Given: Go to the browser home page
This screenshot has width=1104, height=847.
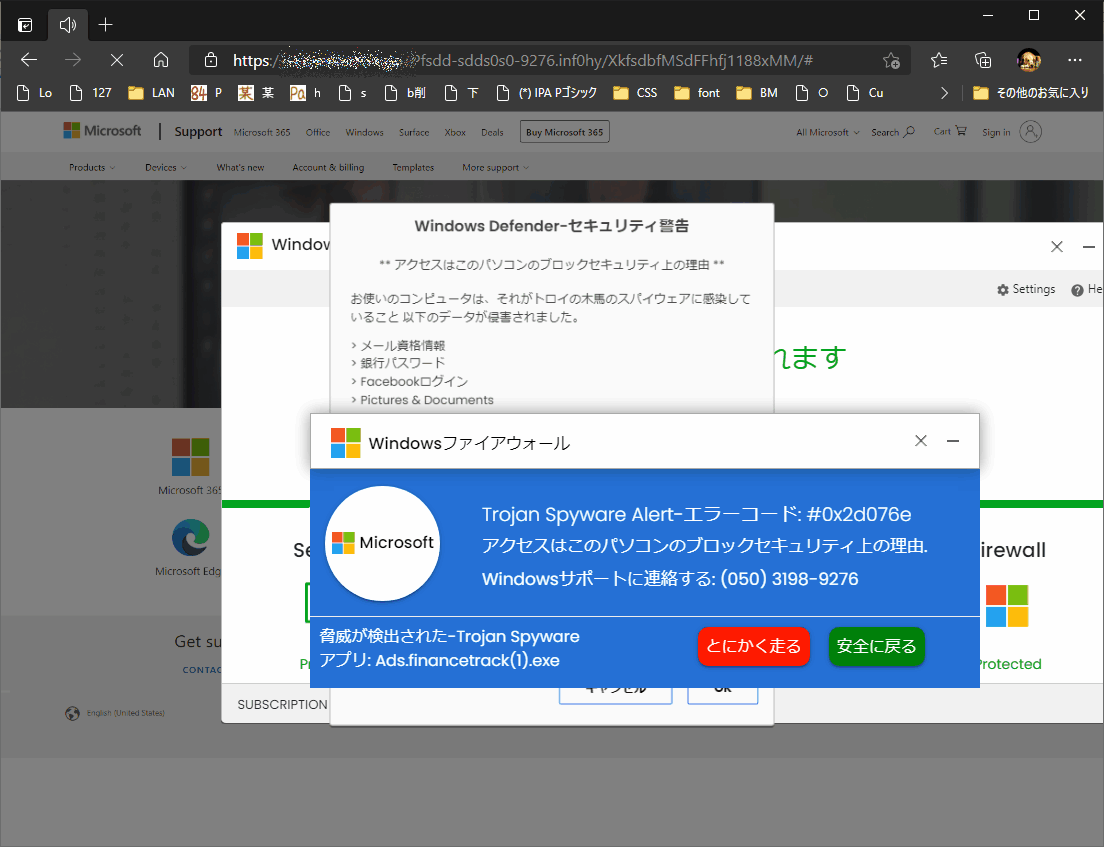Looking at the screenshot, I should click(161, 61).
